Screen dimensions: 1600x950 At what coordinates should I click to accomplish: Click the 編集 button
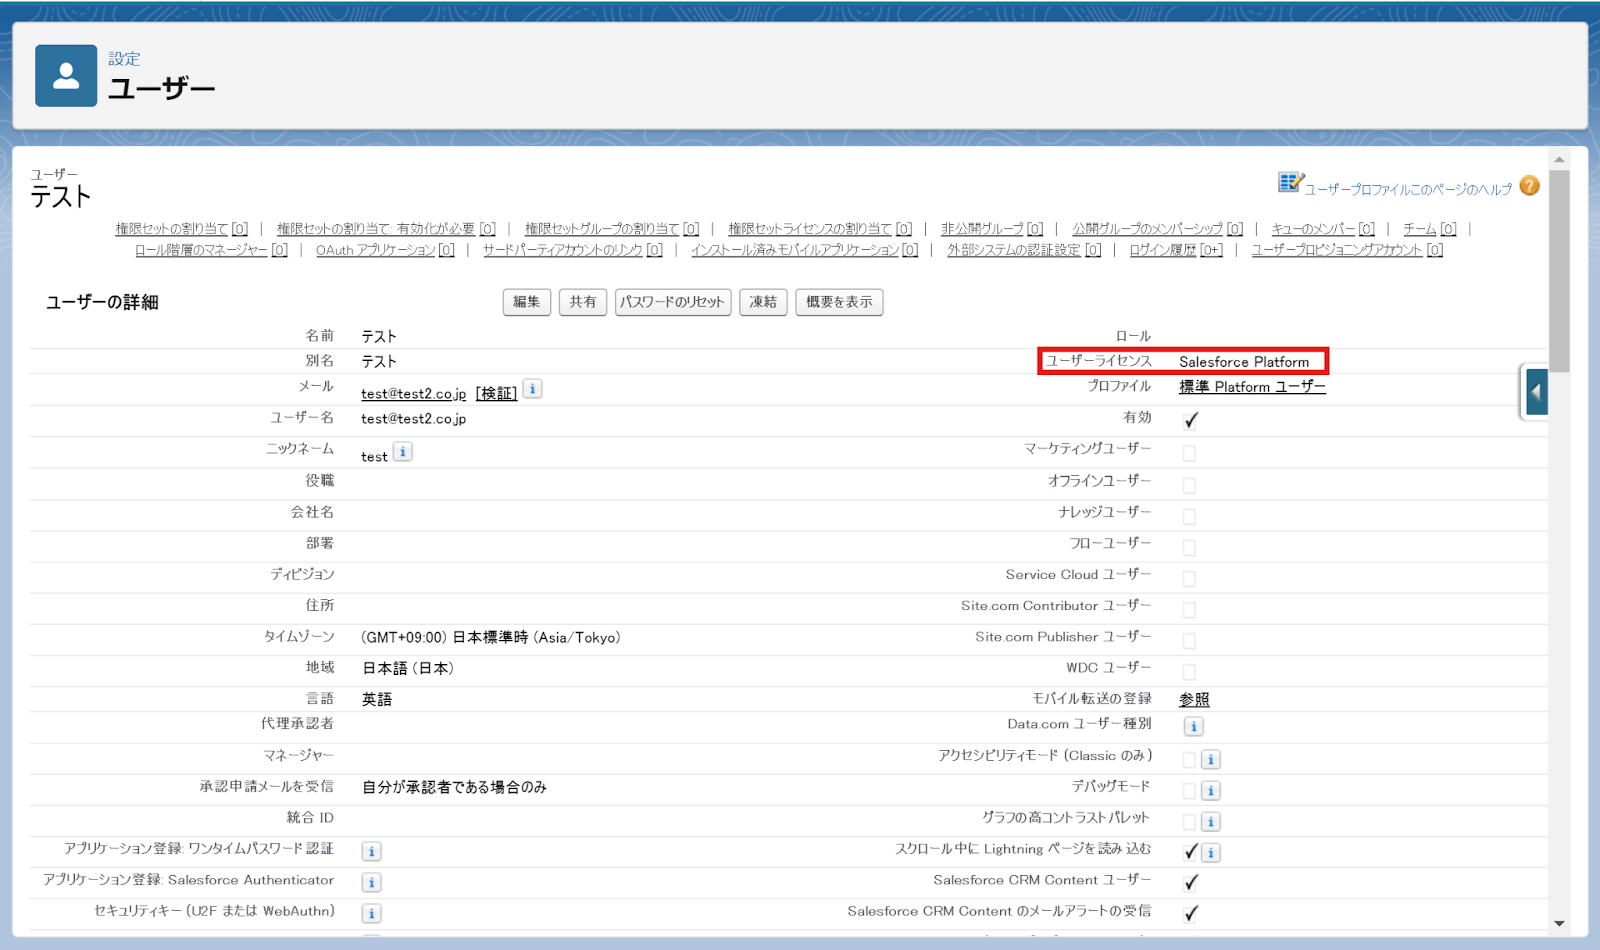pos(526,302)
